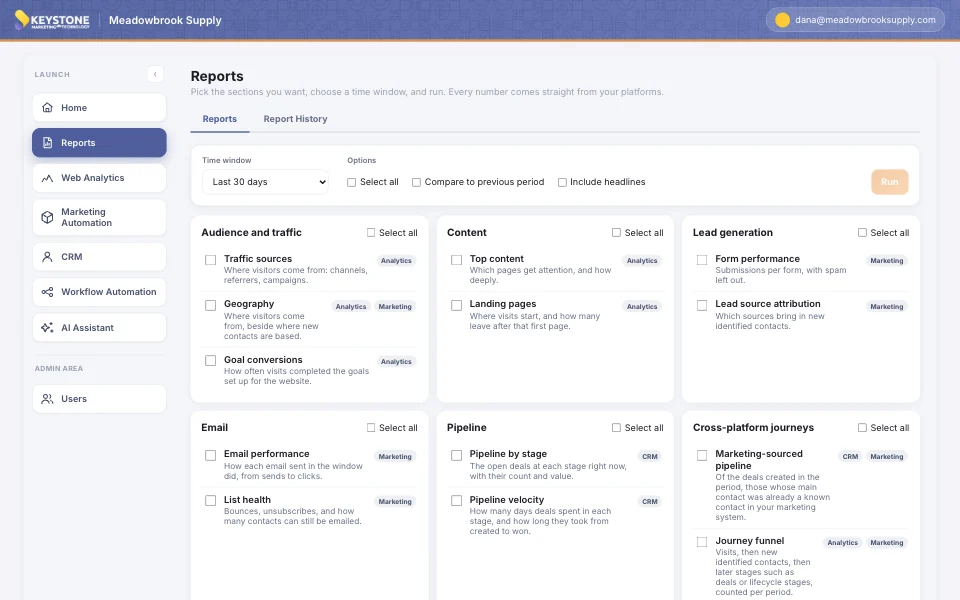Viewport: 960px width, 600px height.
Task: Open the Time window dropdown
Action: tap(265, 182)
